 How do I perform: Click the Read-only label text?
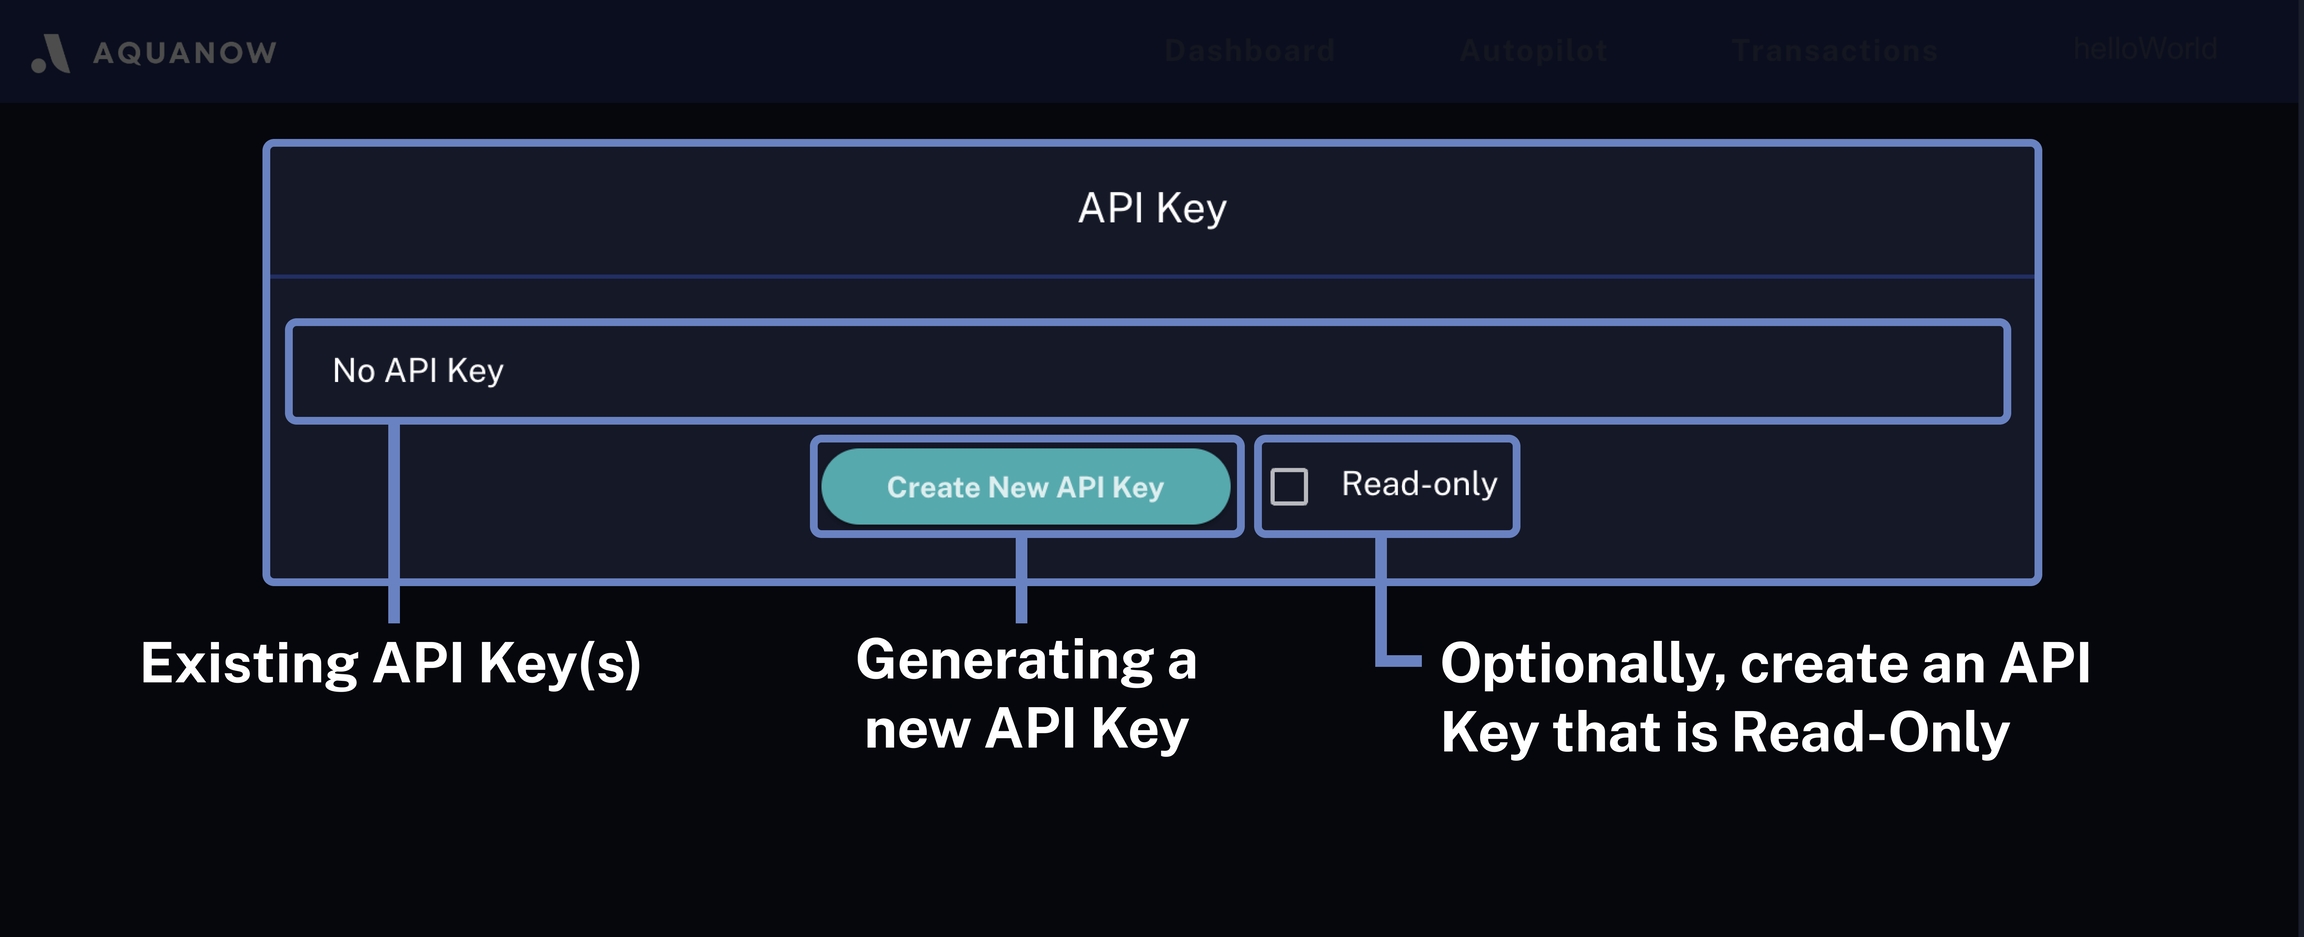tap(1419, 485)
